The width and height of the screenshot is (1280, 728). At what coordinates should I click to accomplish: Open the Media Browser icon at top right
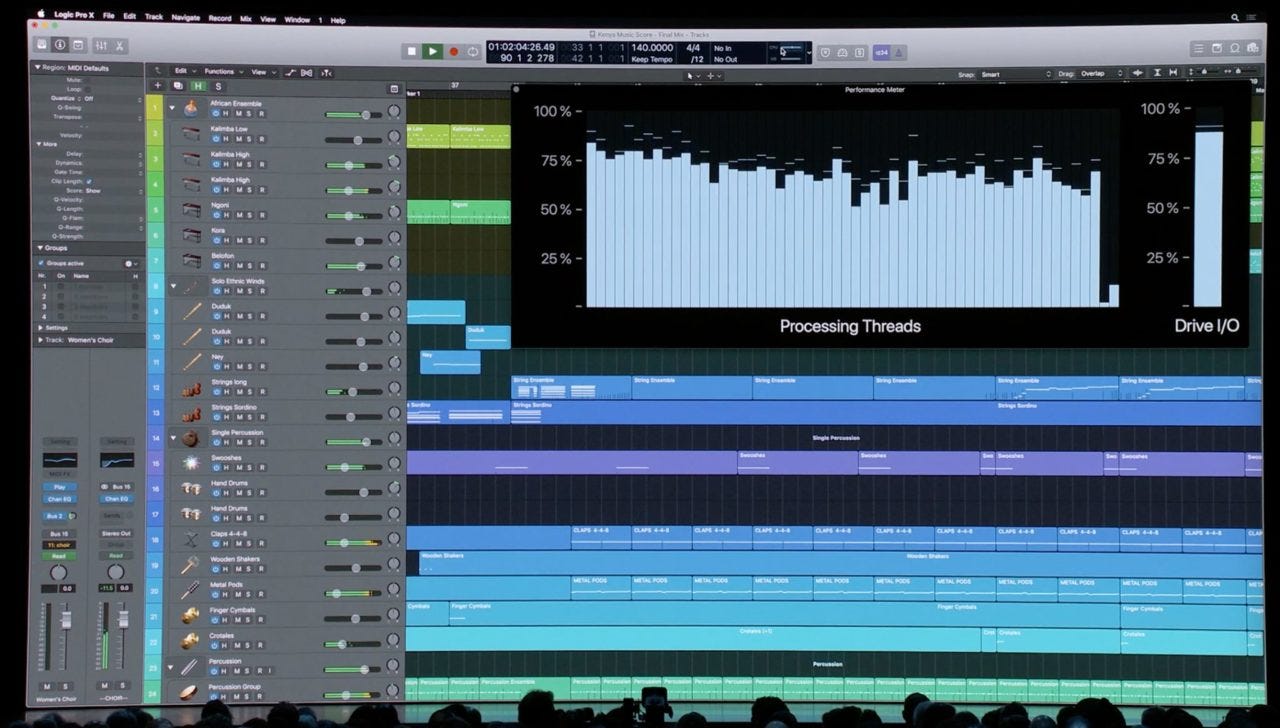point(1253,48)
